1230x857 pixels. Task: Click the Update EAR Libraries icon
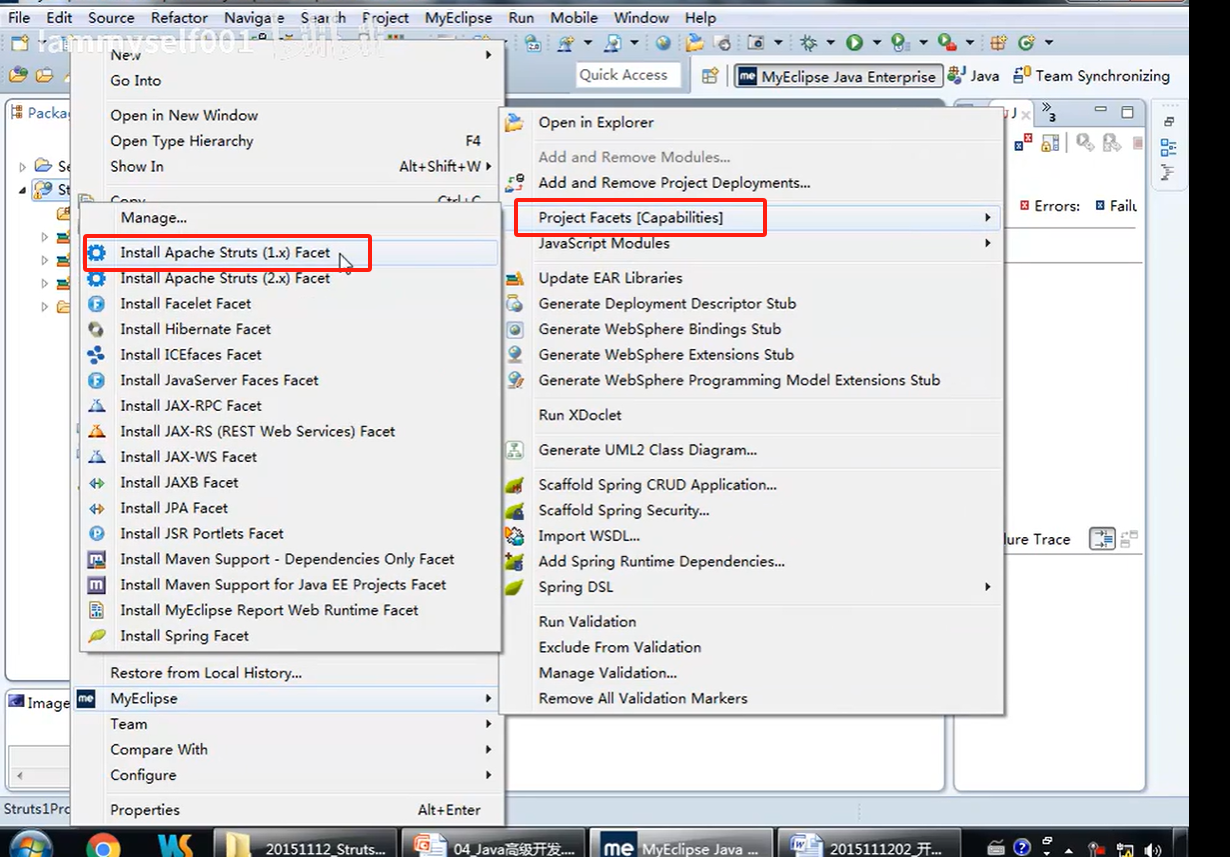tap(515, 278)
